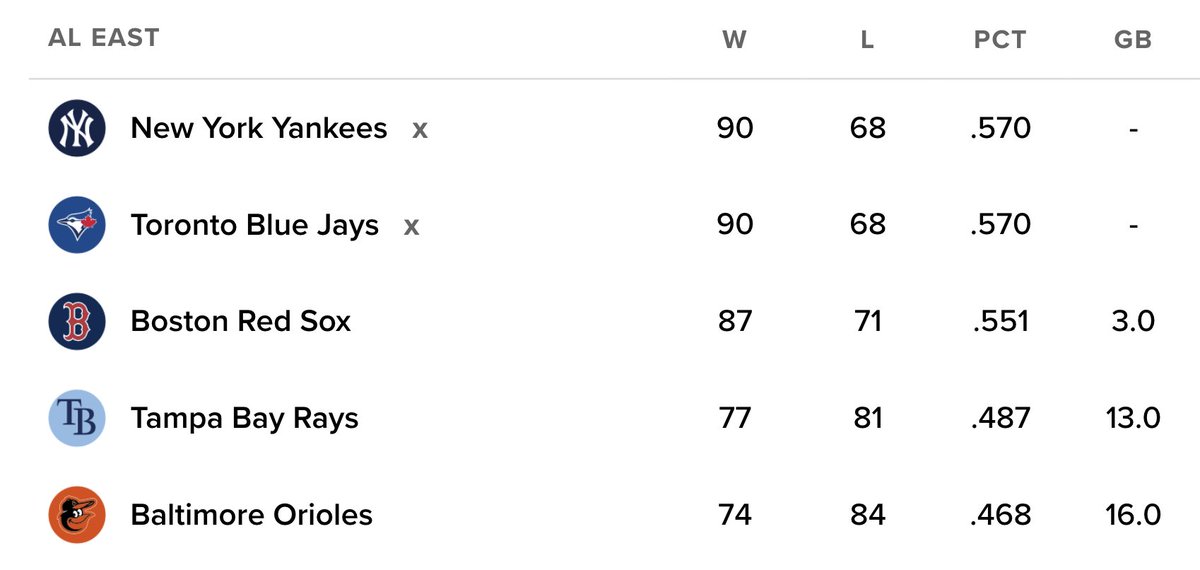The image size is (1200, 570).
Task: Sort standings by the L column header
Action: tap(867, 40)
